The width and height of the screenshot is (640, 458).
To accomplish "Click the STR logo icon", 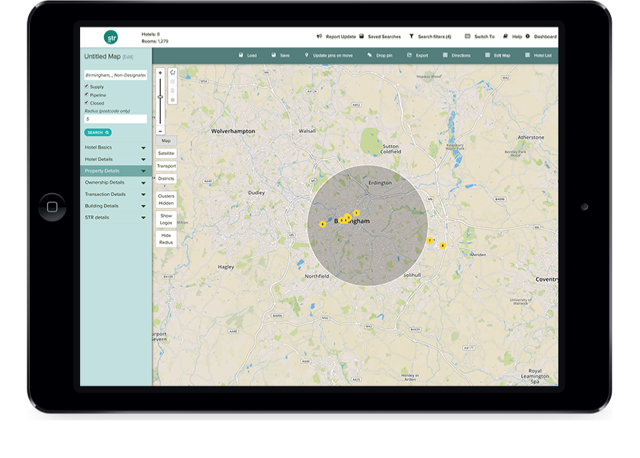I will [111, 37].
